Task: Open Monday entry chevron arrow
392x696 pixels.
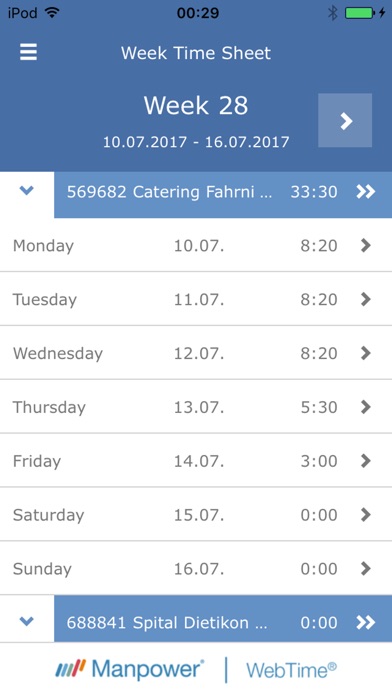Action: [x=366, y=245]
